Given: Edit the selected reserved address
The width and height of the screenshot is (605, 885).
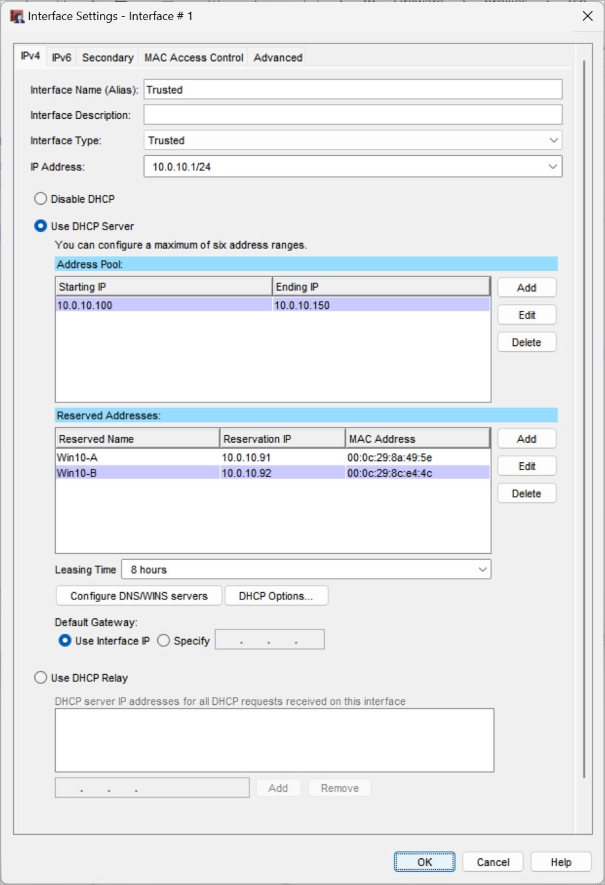Looking at the screenshot, I should tap(527, 466).
